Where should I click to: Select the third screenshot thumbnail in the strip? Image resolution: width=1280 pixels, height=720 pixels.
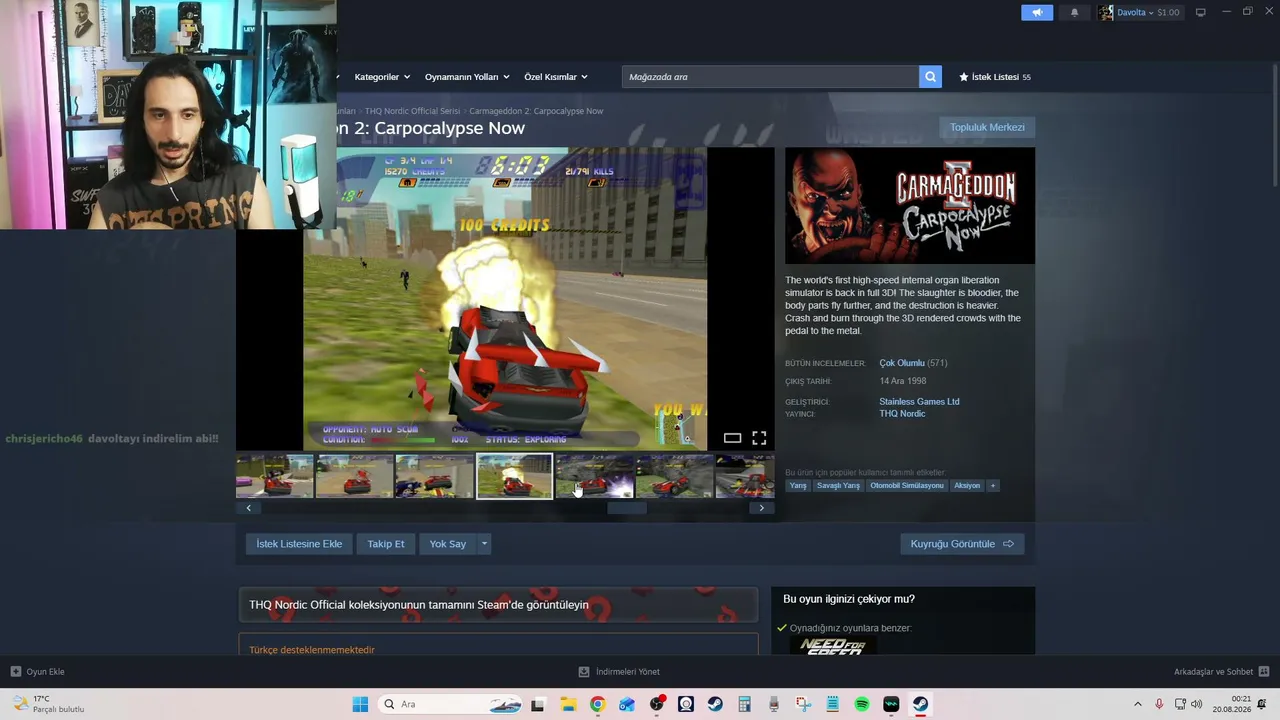pyautogui.click(x=435, y=476)
